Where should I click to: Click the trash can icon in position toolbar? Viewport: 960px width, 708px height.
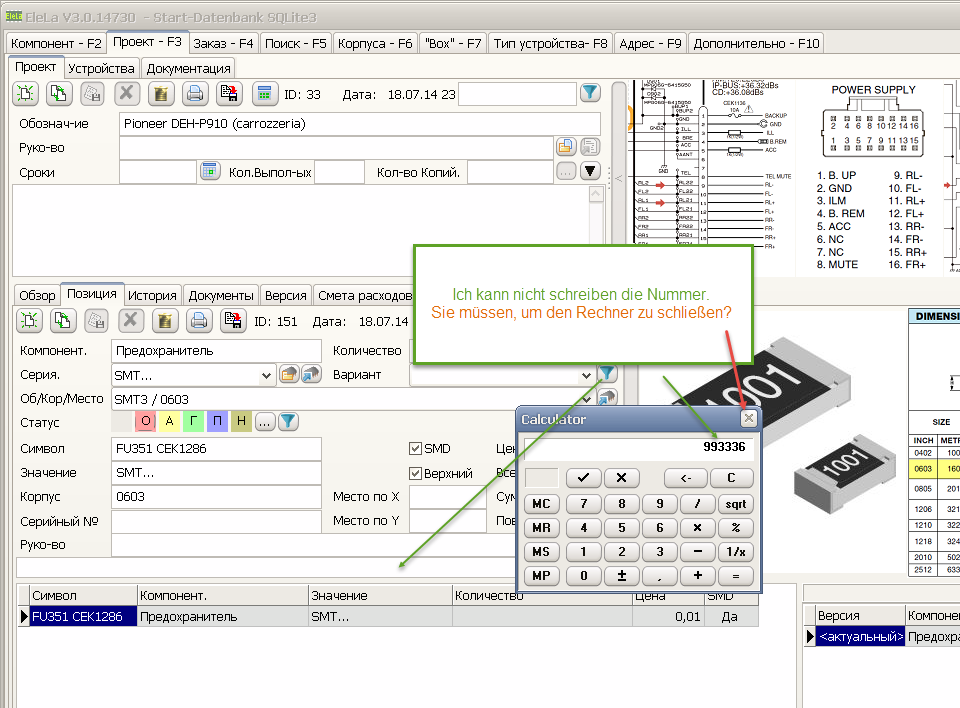coord(165,320)
